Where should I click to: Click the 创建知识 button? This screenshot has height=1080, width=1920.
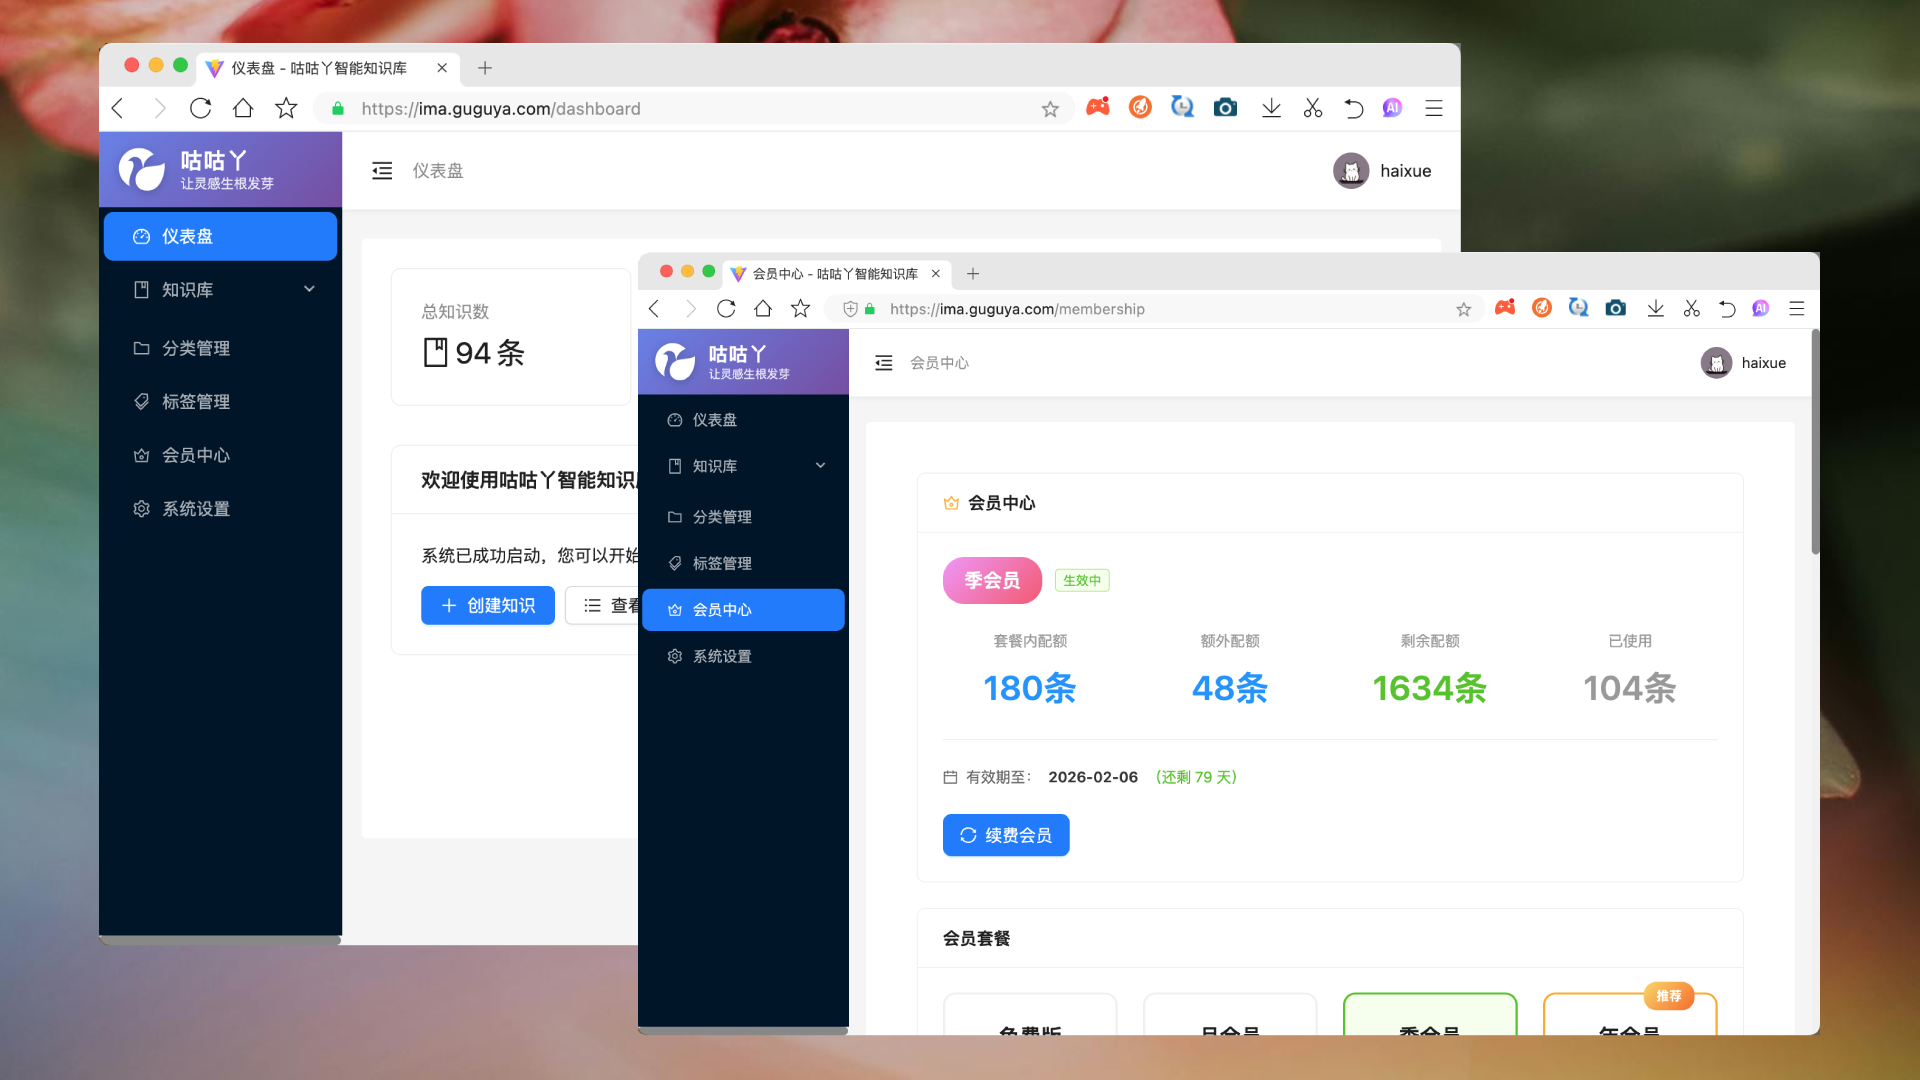[487, 605]
